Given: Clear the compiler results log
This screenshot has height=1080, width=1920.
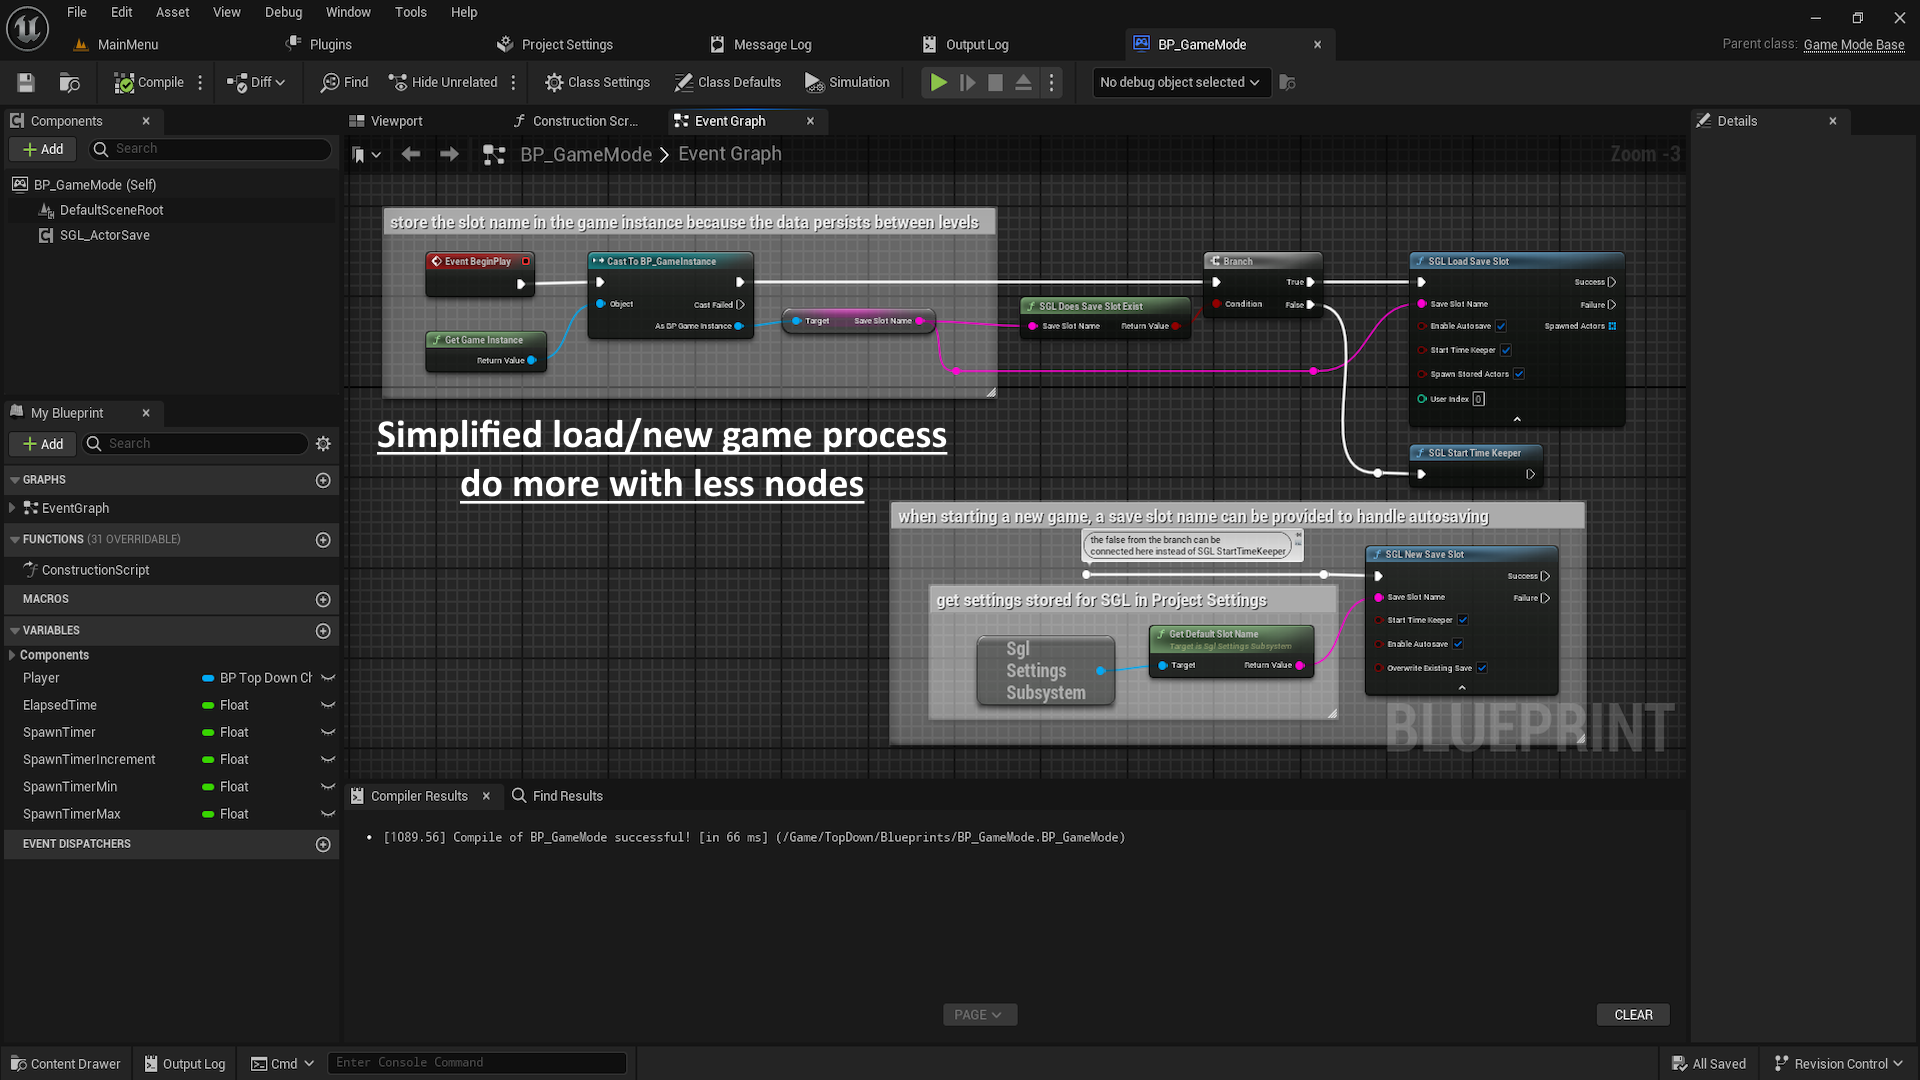Looking at the screenshot, I should 1633,1015.
